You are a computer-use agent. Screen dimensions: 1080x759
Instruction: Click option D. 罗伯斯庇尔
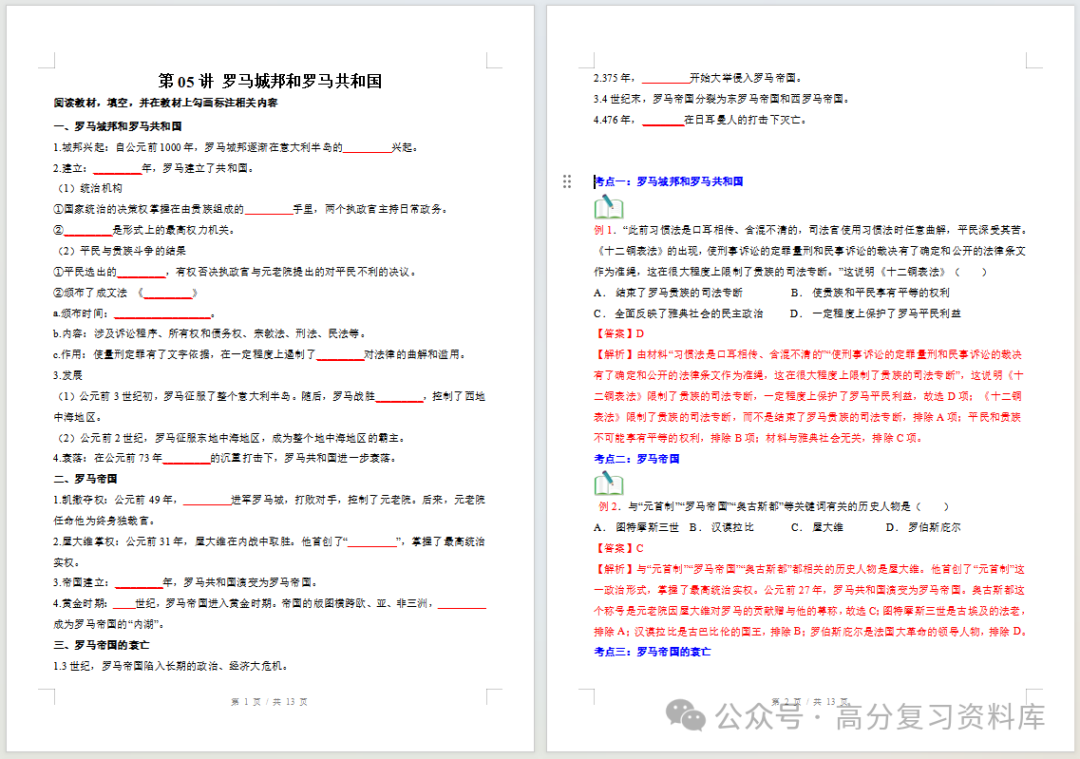(x=923, y=528)
